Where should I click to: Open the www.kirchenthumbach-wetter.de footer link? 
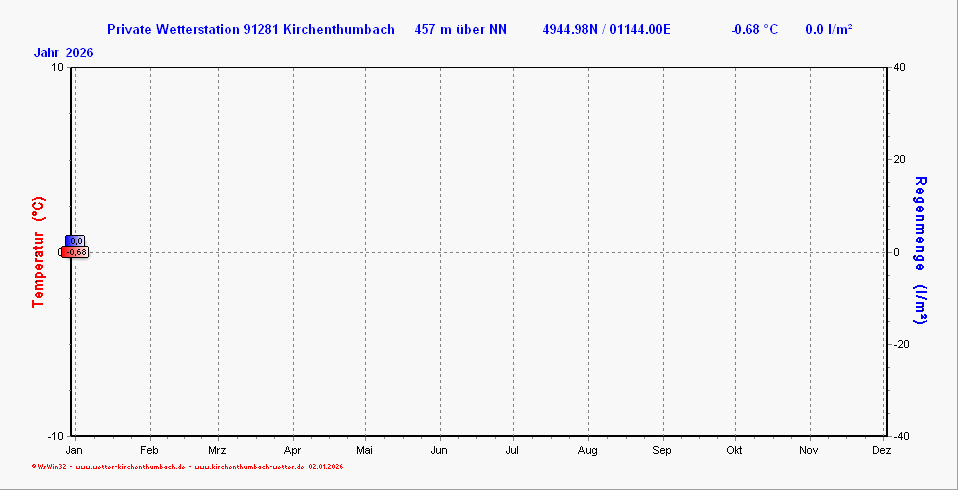[x=248, y=466]
